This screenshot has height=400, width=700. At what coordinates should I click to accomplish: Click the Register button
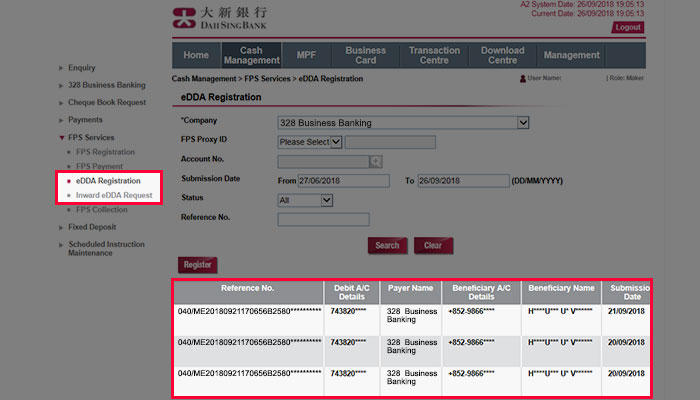click(x=197, y=265)
